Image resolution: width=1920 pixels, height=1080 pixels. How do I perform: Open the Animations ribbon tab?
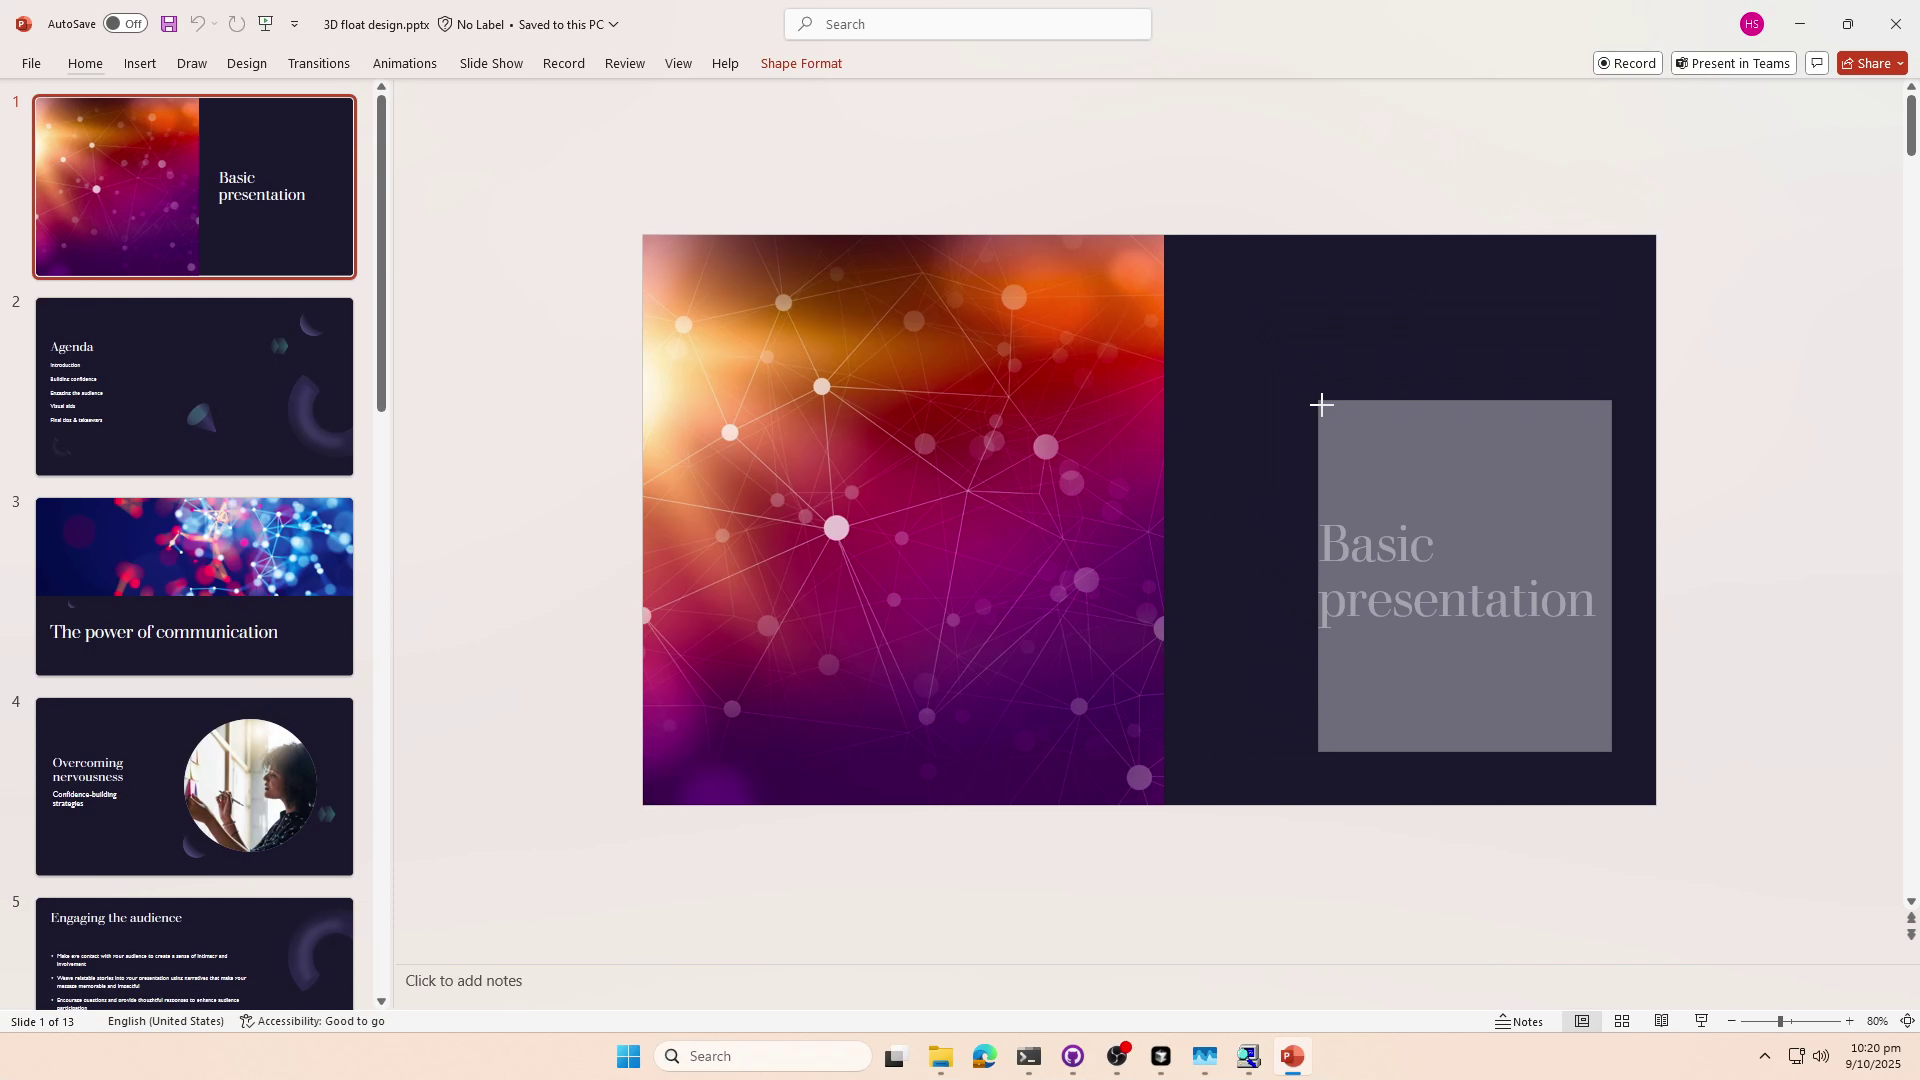[x=404, y=63]
